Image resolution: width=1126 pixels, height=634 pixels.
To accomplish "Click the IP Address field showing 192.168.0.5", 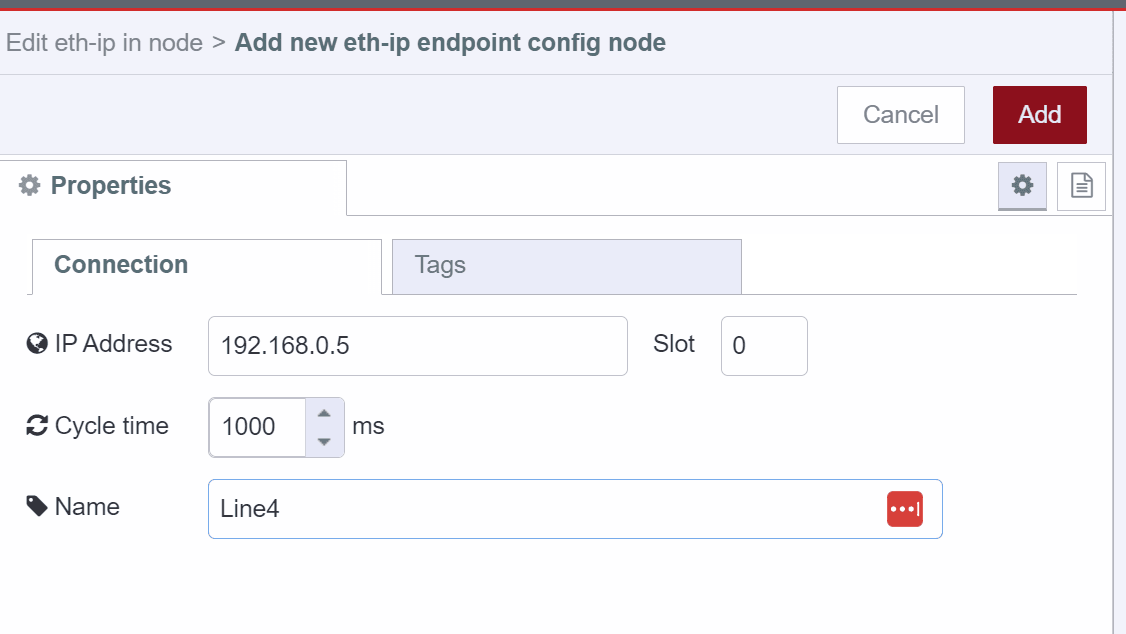I will click(x=417, y=345).
